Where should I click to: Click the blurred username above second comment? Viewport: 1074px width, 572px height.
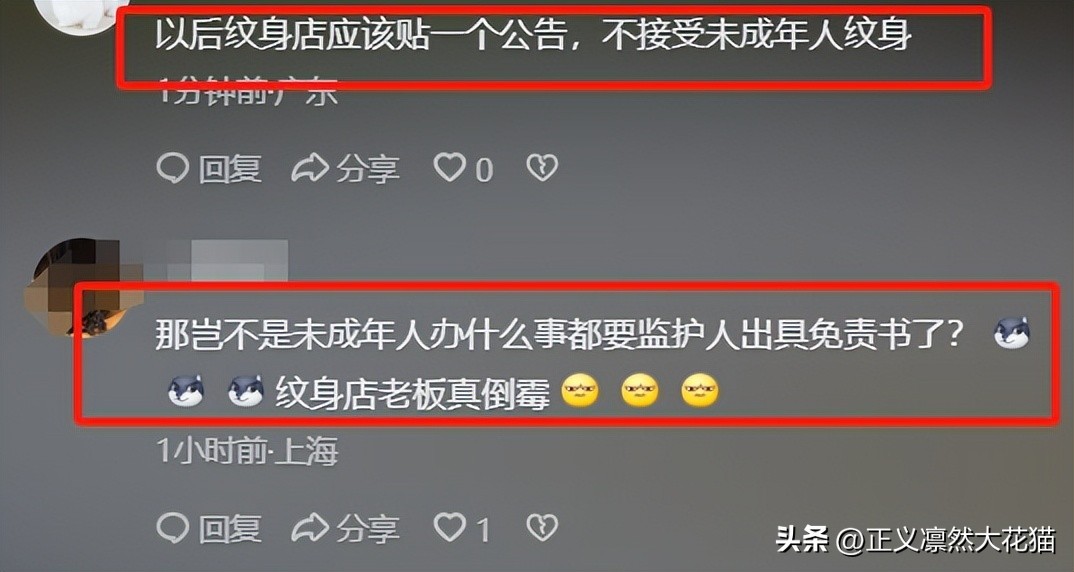227,261
